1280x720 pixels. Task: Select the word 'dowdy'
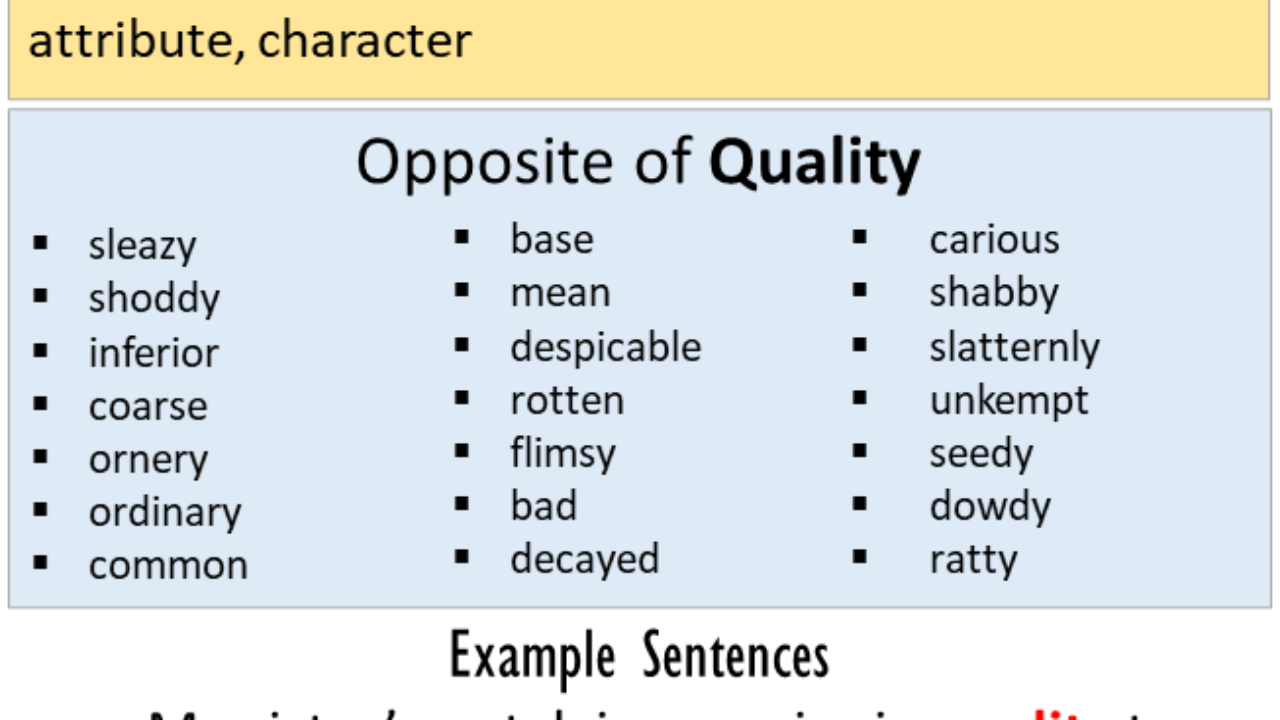pos(990,507)
